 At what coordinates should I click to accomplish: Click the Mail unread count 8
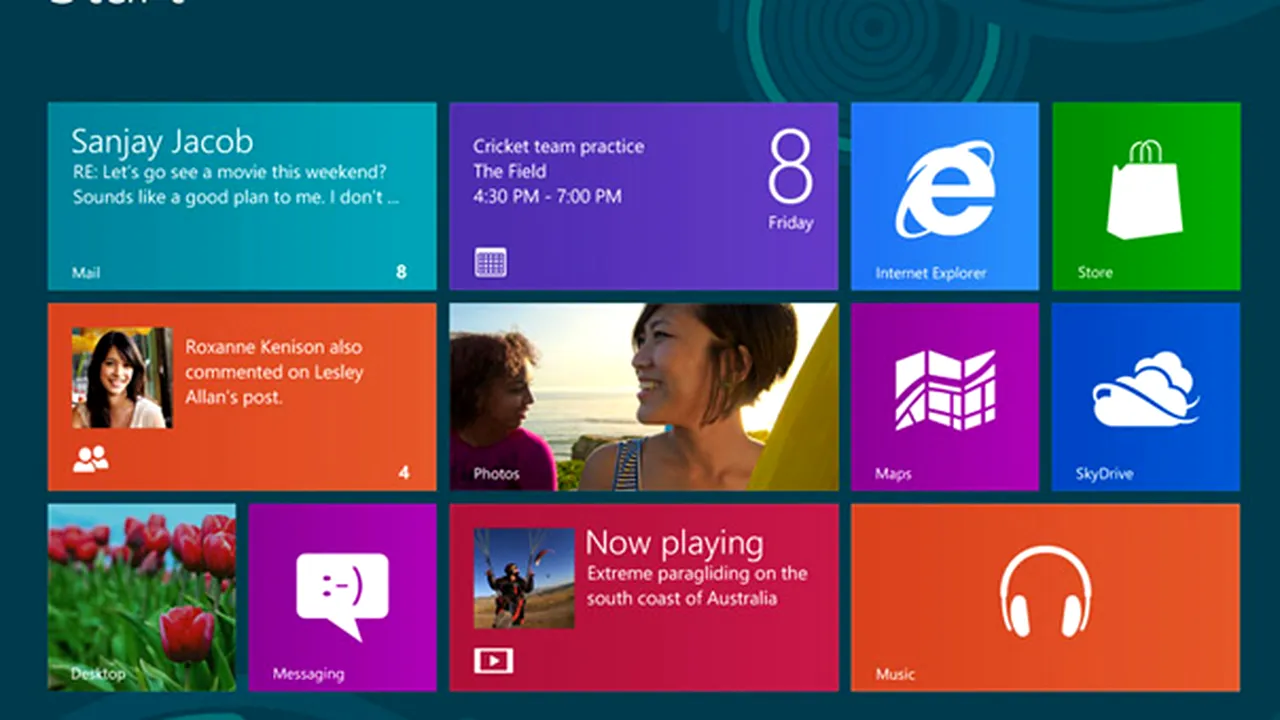[401, 271]
